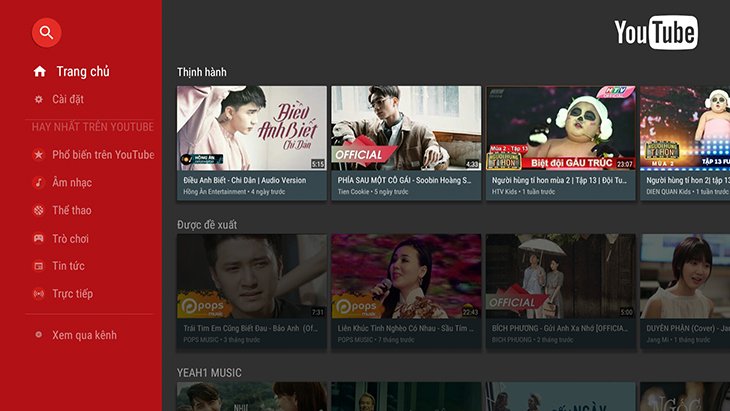Image resolution: width=730 pixels, height=411 pixels.
Task: Open the Trò chơi gamepad icon
Action: (x=39, y=239)
